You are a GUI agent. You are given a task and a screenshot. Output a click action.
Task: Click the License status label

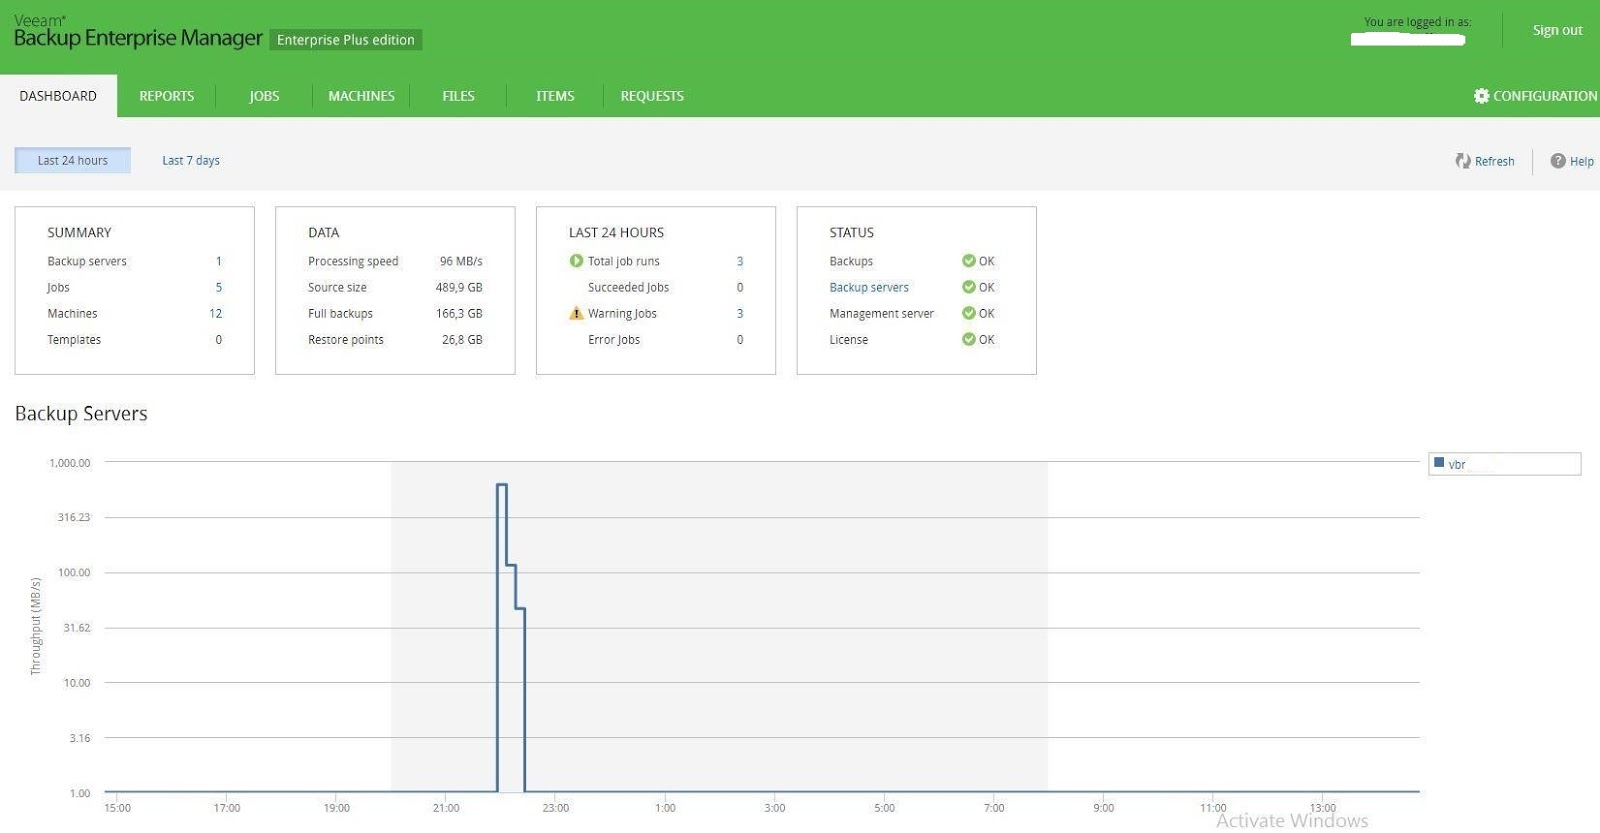[848, 339]
